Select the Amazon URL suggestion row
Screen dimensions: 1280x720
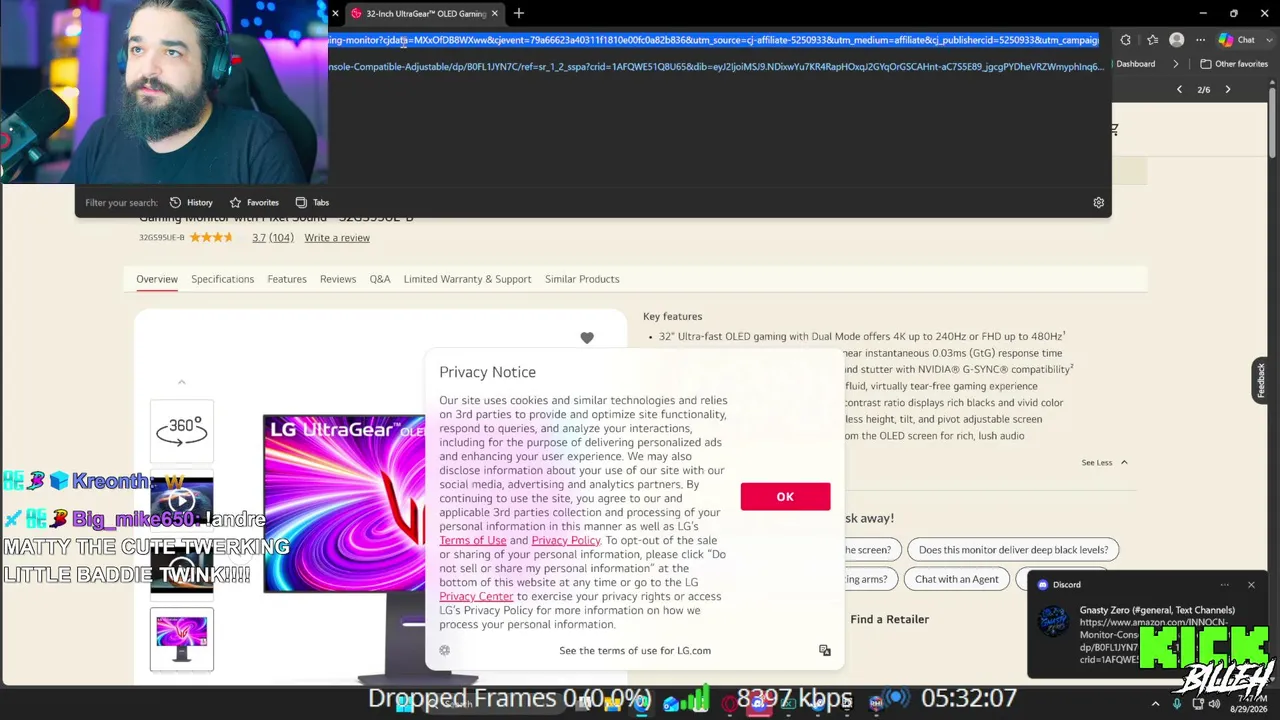click(717, 67)
